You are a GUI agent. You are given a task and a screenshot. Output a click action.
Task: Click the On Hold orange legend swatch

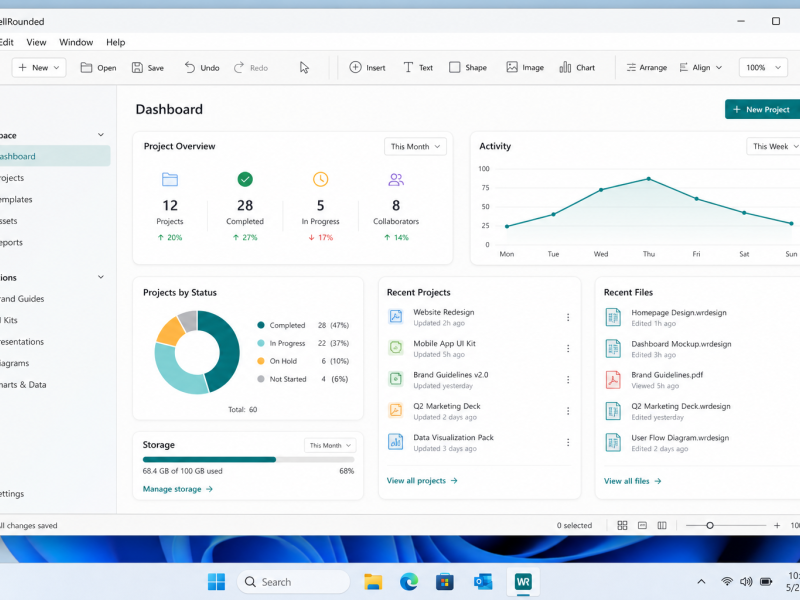261,361
